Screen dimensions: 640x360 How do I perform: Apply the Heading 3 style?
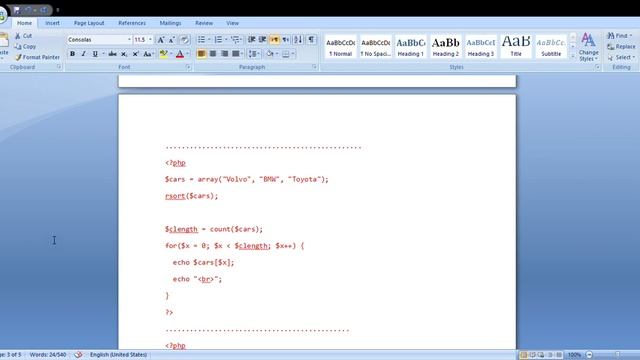481,47
